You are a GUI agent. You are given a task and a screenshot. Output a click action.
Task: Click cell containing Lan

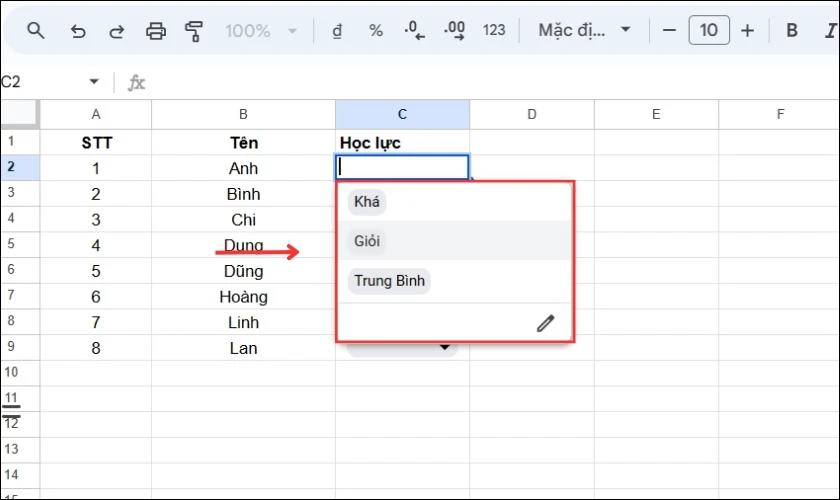pyautogui.click(x=243, y=348)
